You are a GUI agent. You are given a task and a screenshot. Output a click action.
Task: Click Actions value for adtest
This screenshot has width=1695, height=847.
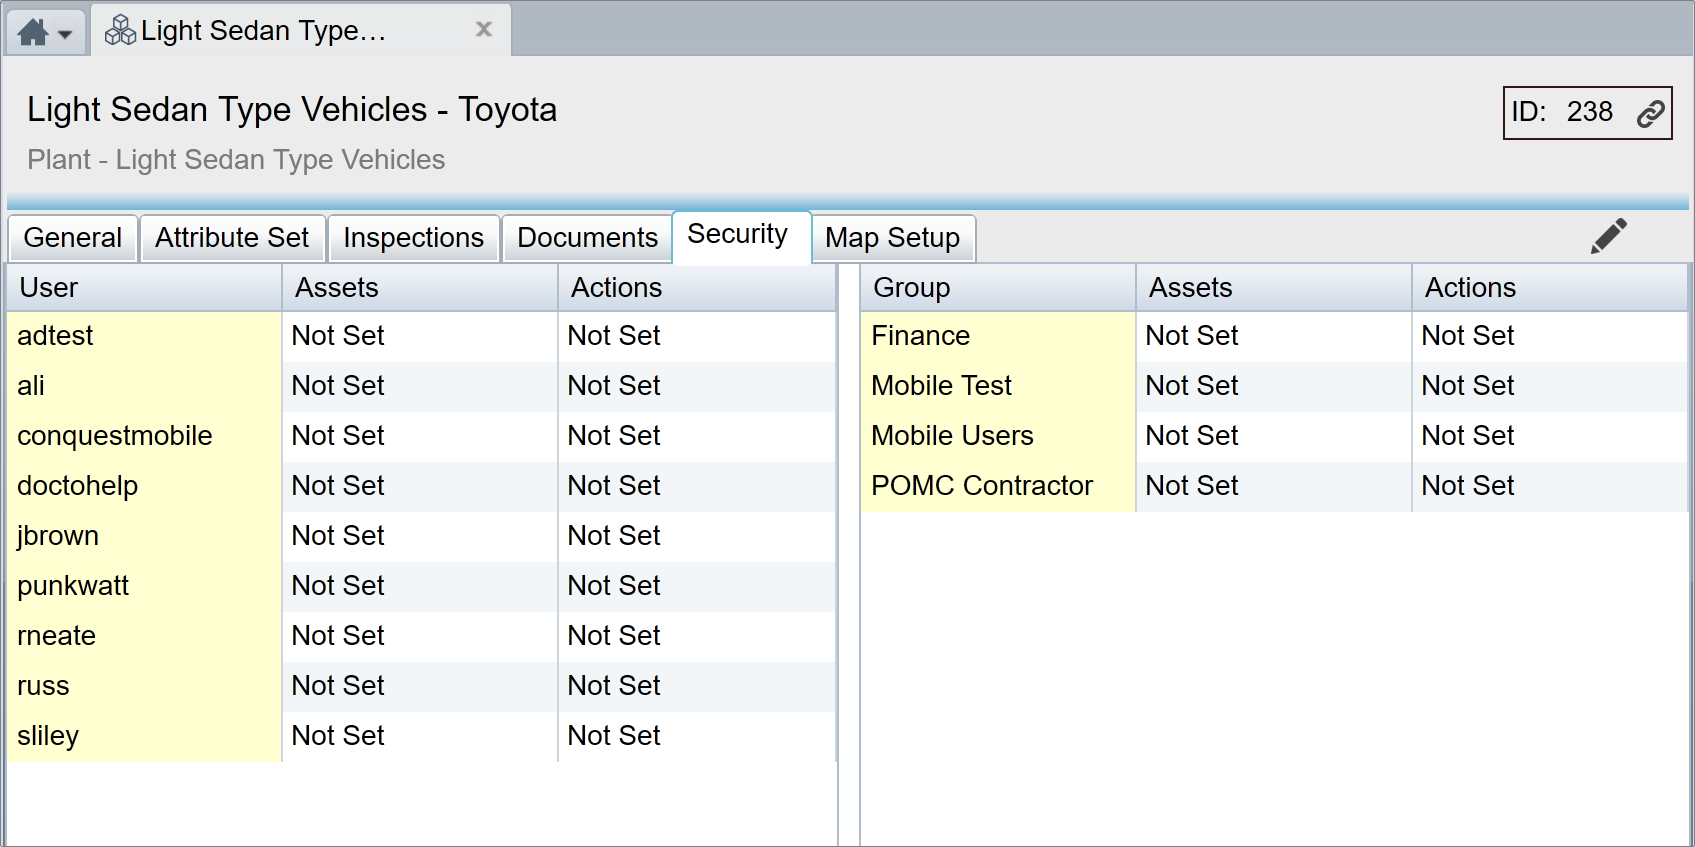(697, 337)
